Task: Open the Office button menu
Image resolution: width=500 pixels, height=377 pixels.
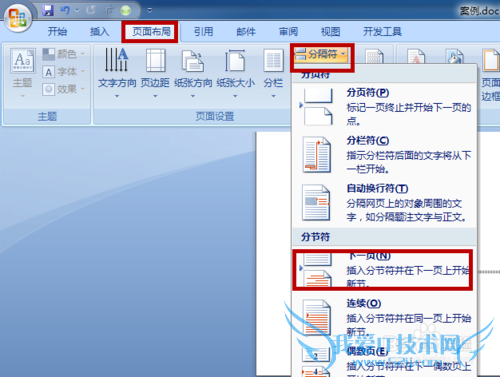Action: point(18,18)
